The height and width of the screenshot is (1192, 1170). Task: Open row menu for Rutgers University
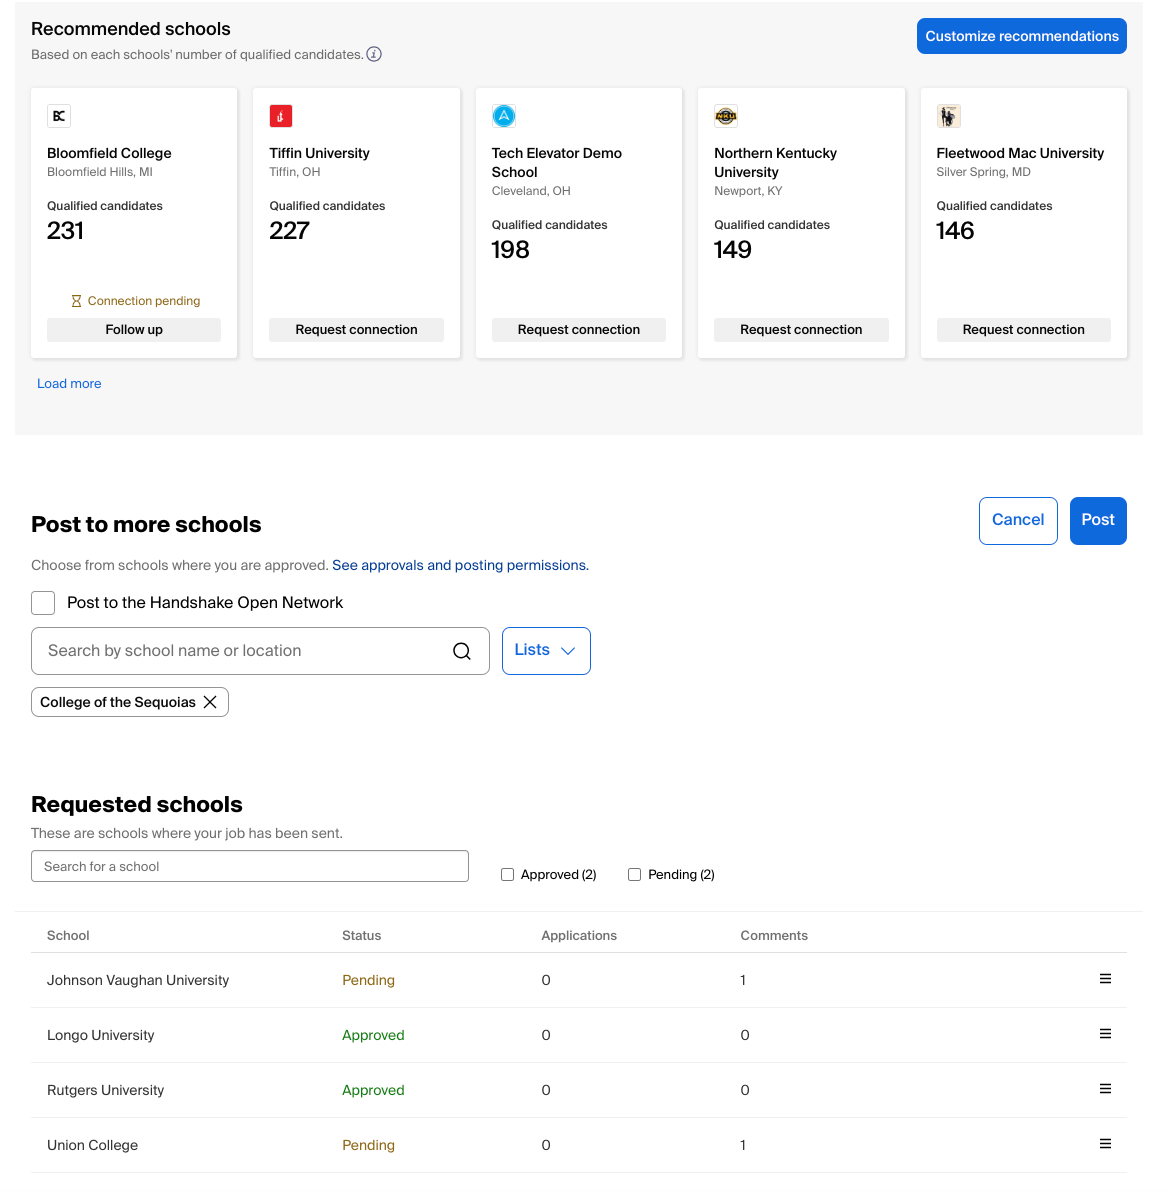1105,1089
